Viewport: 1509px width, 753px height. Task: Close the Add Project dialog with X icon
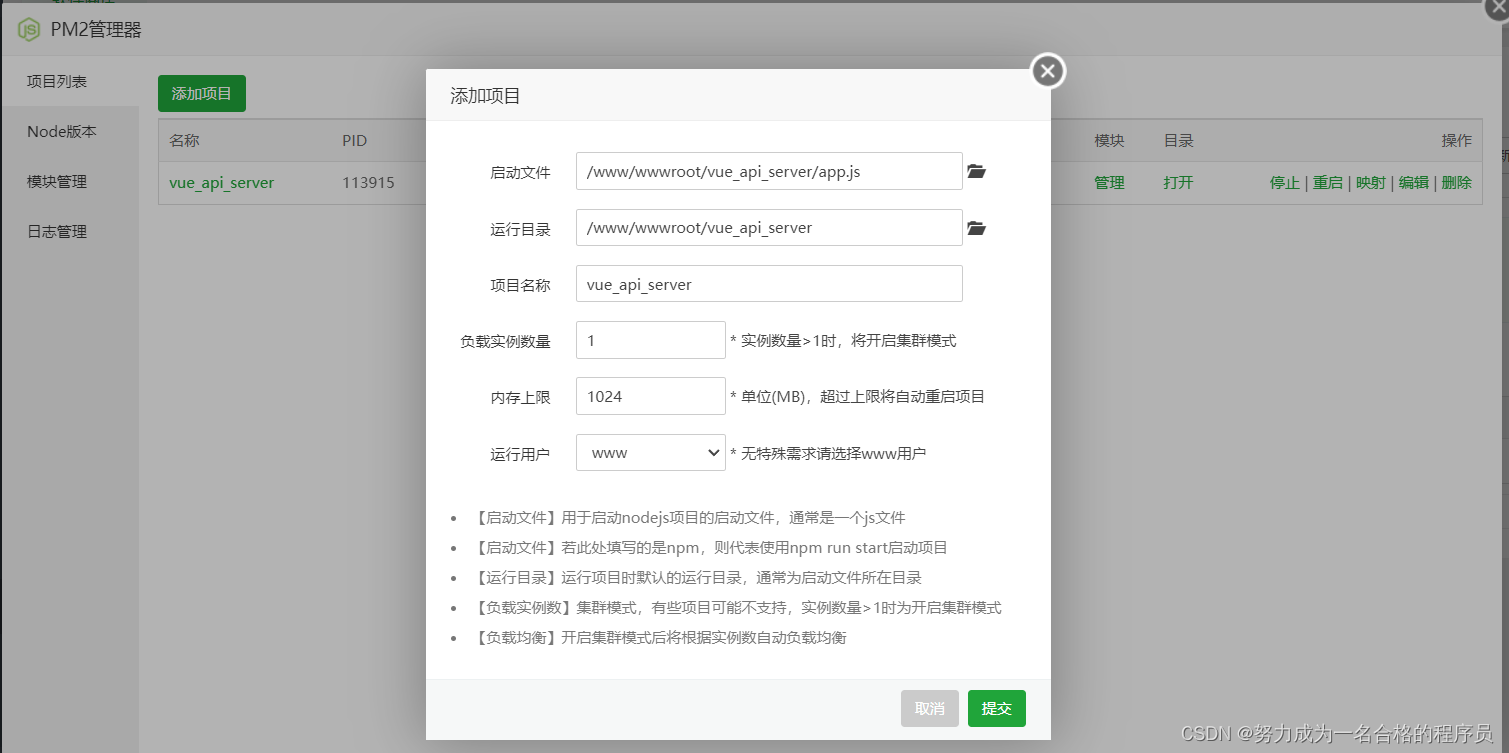[x=1047, y=71]
